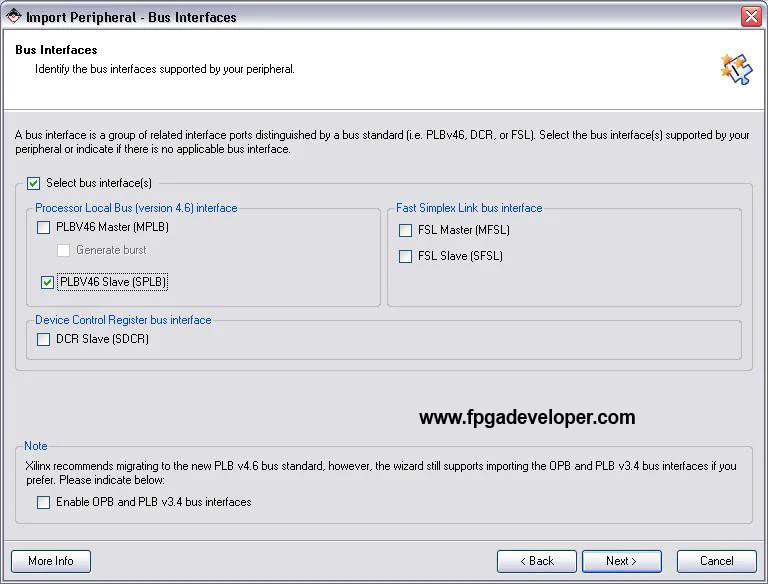The height and width of the screenshot is (584, 768).
Task: Open the More Info help button
Action: 51,561
